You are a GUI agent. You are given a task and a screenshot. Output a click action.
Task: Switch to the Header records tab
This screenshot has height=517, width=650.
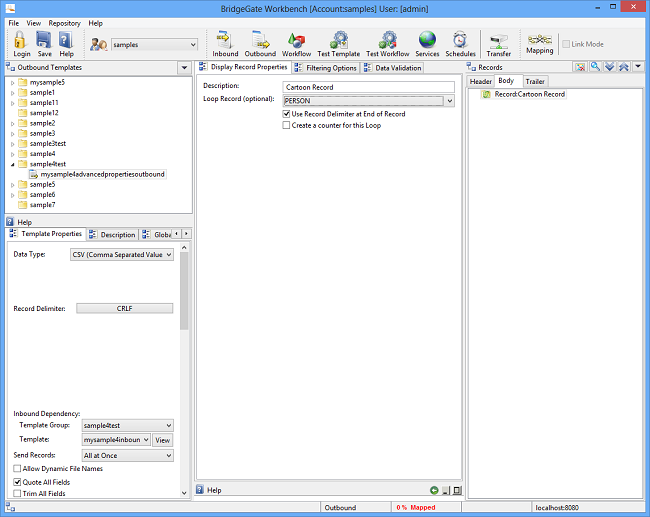tap(480, 81)
